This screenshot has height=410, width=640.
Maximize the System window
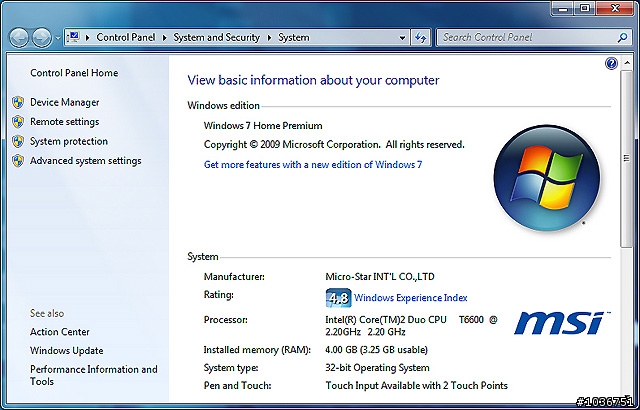pos(585,8)
